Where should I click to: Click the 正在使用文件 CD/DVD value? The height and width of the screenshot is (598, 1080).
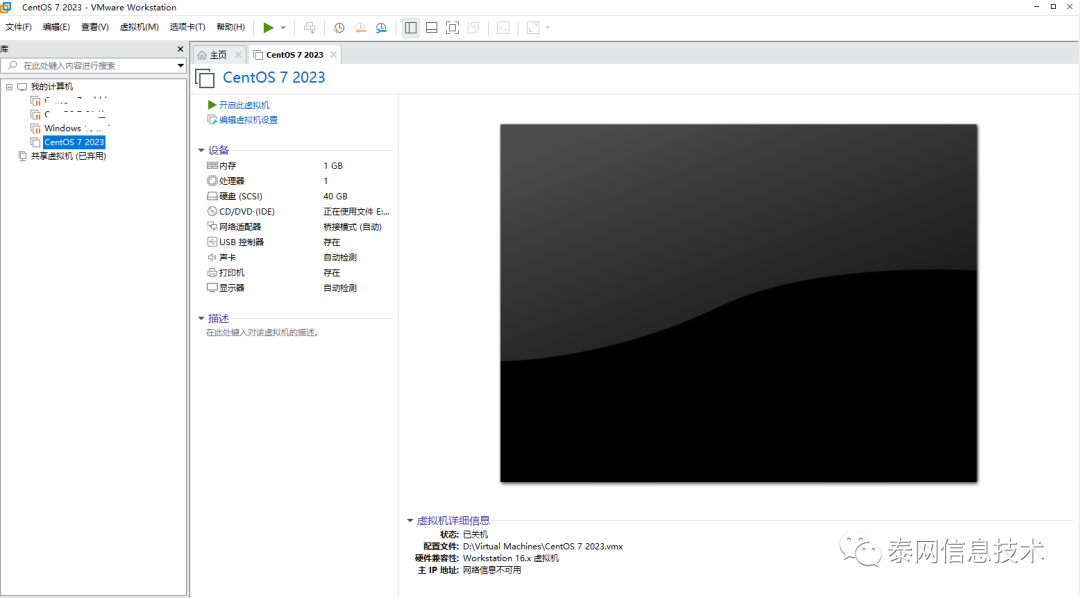click(x=356, y=212)
